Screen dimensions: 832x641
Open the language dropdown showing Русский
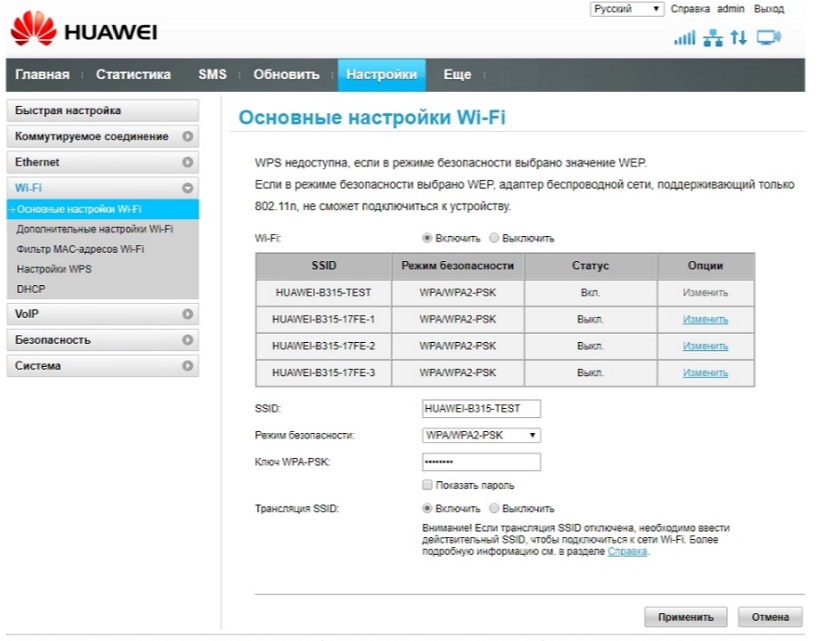[x=627, y=9]
